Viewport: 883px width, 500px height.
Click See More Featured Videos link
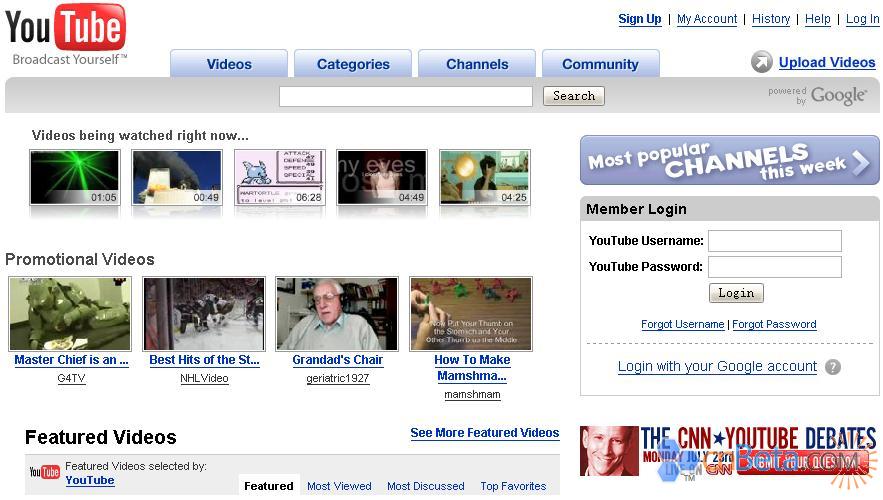click(485, 433)
